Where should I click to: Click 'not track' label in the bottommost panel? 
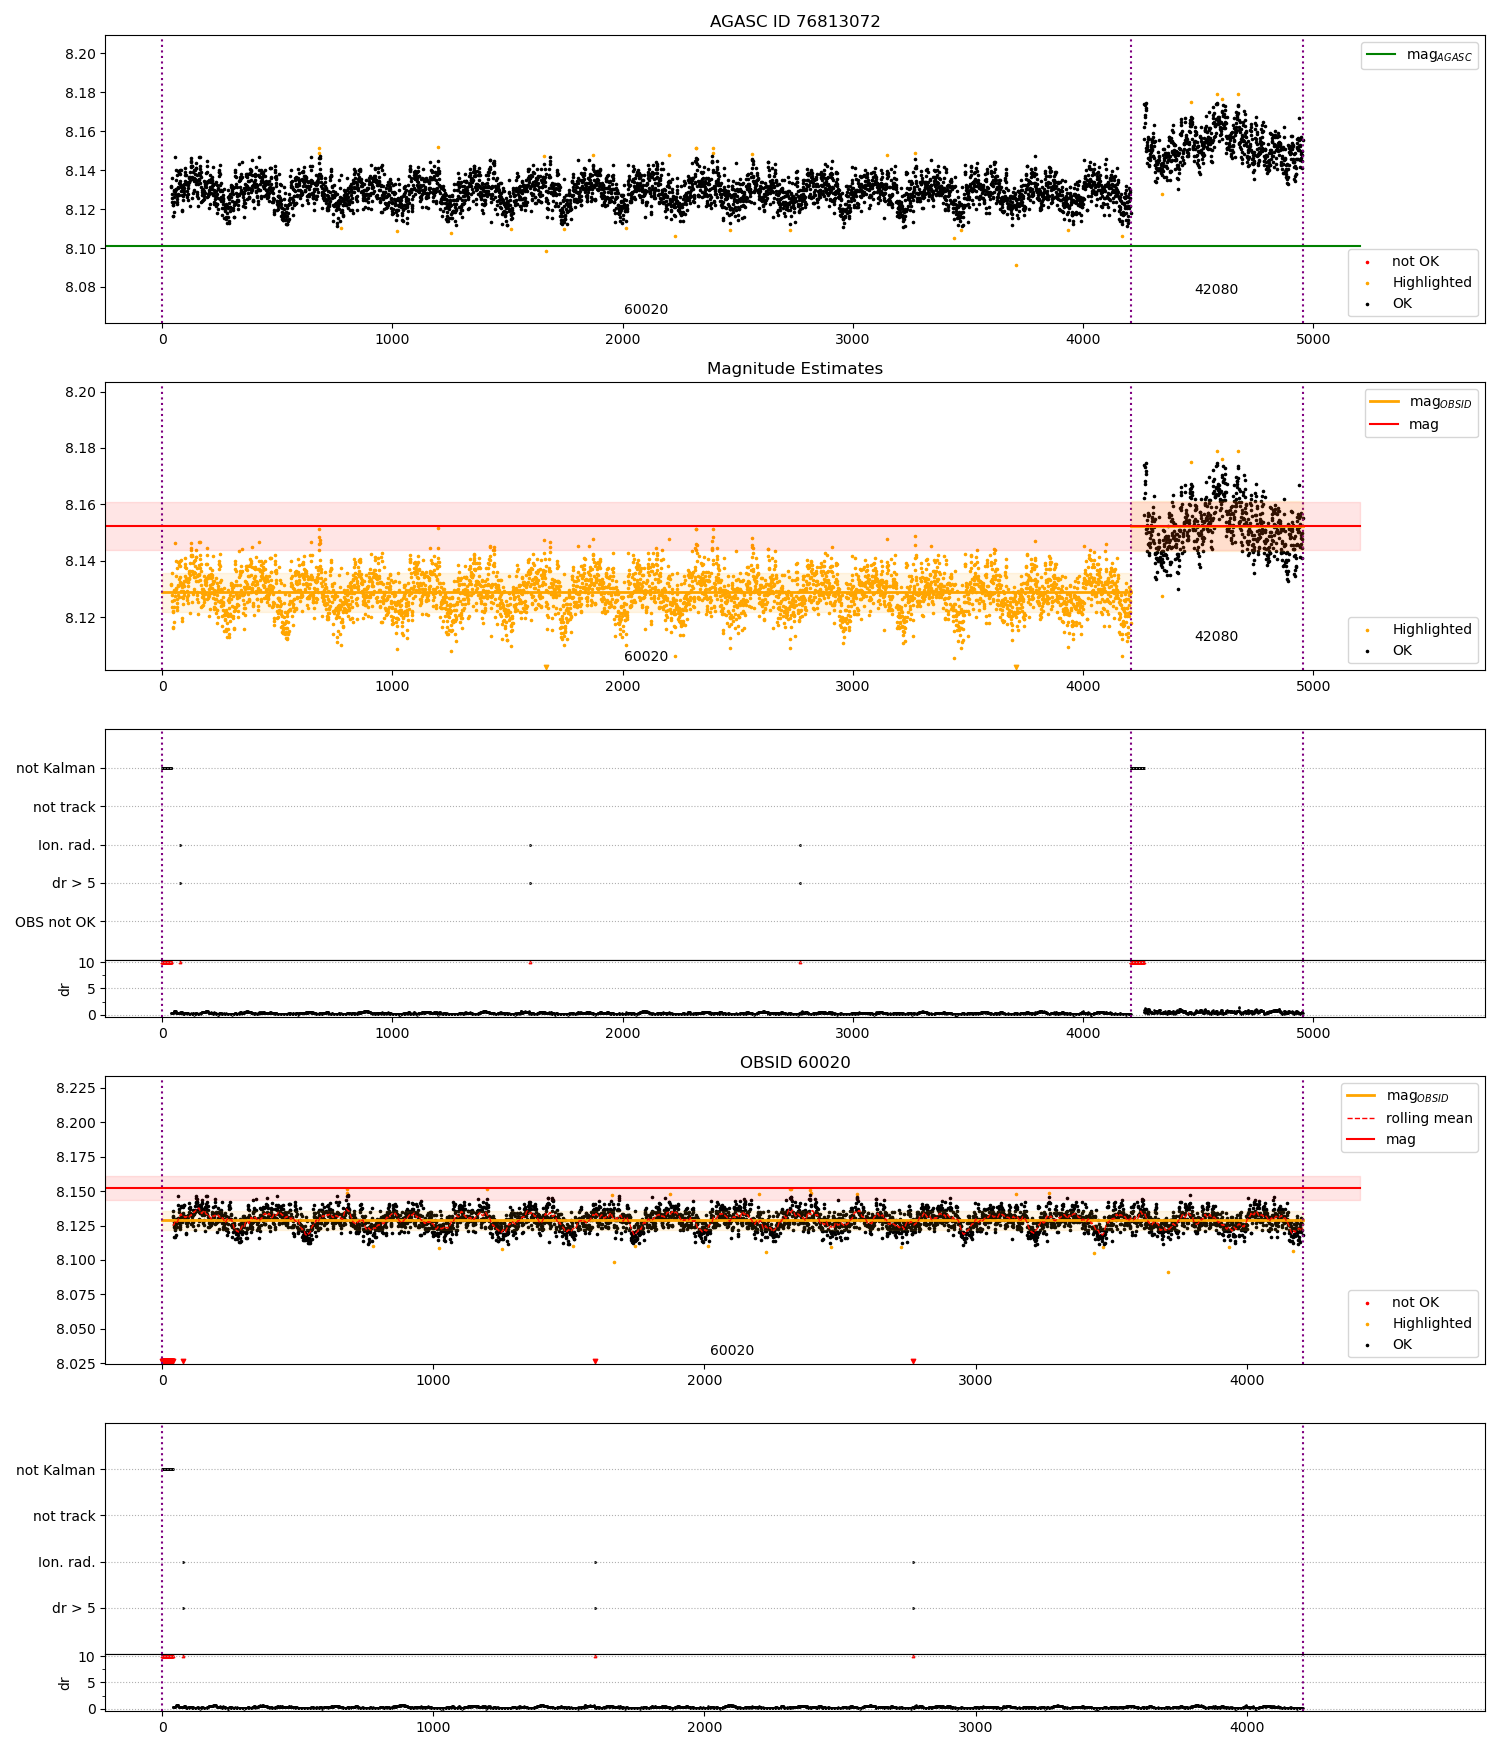pyautogui.click(x=64, y=1516)
